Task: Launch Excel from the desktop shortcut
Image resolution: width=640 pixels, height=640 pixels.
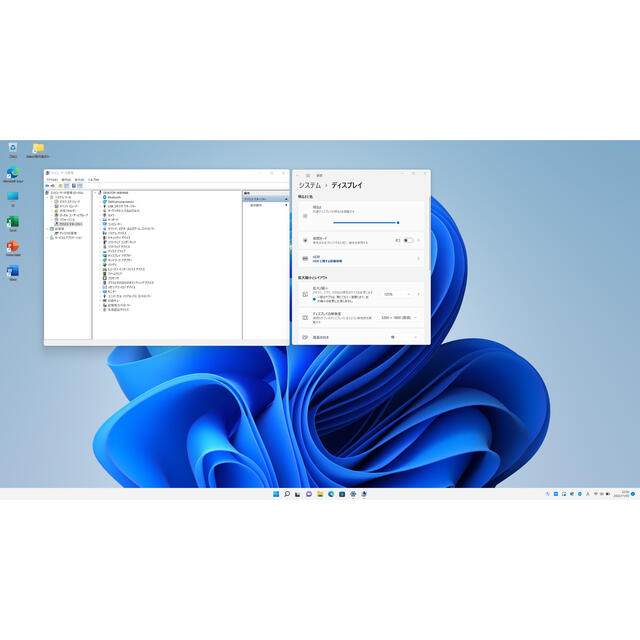Action: (x=13, y=222)
